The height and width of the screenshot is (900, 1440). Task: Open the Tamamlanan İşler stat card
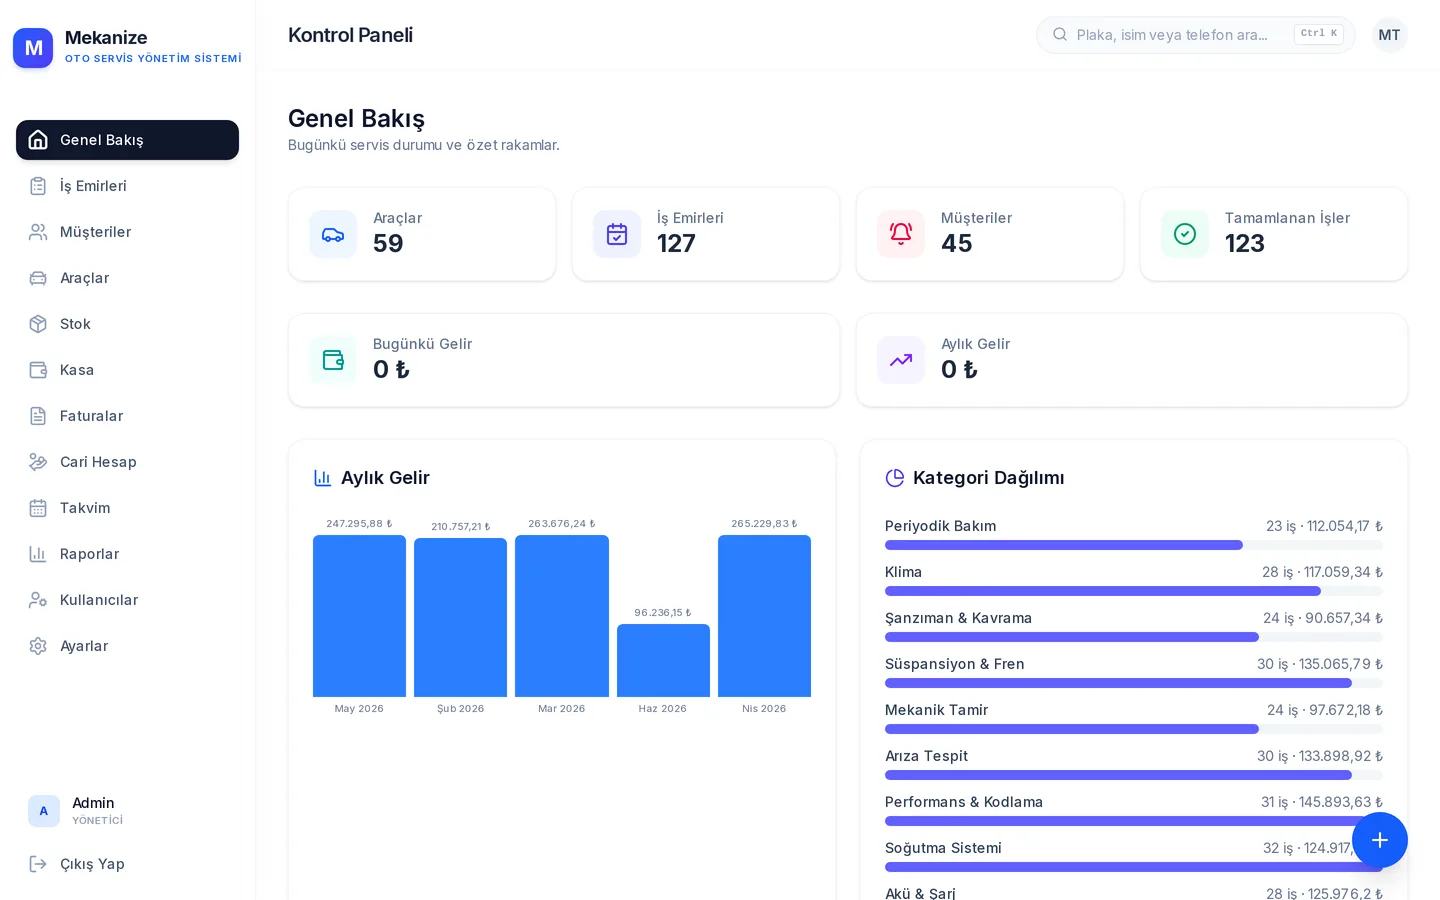pos(1274,234)
